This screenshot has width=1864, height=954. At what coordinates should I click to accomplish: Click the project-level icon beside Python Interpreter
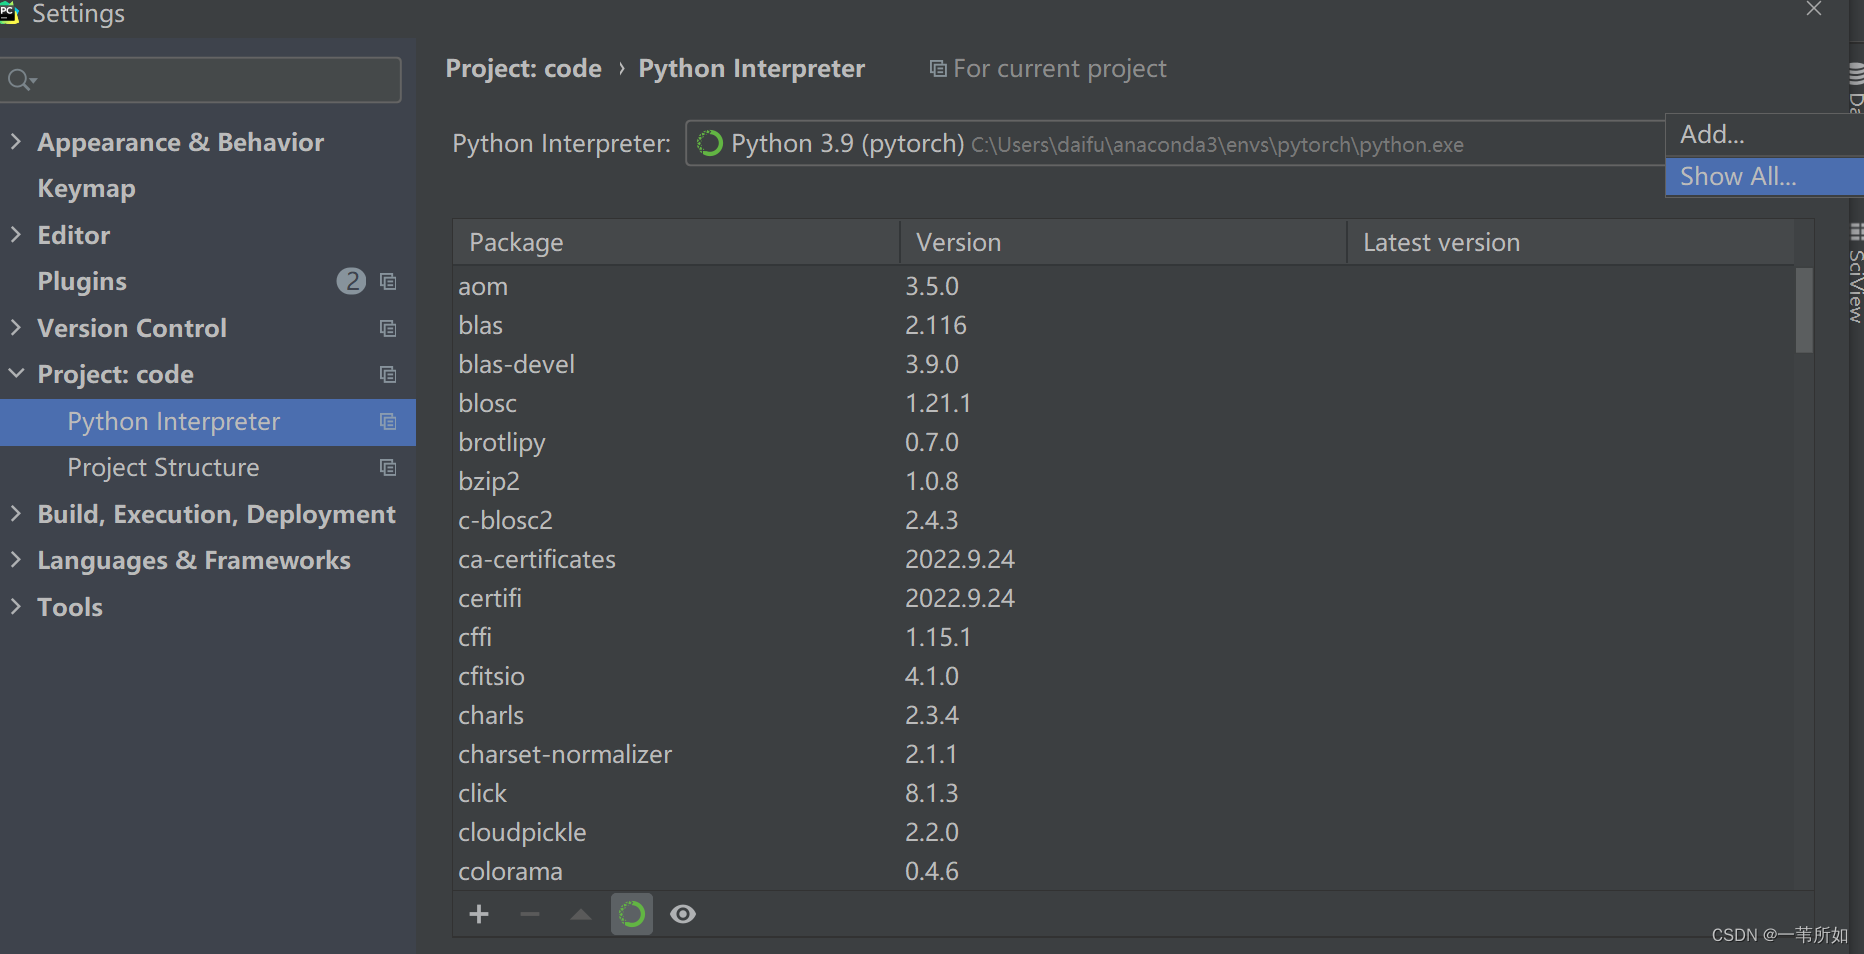pyautogui.click(x=388, y=422)
